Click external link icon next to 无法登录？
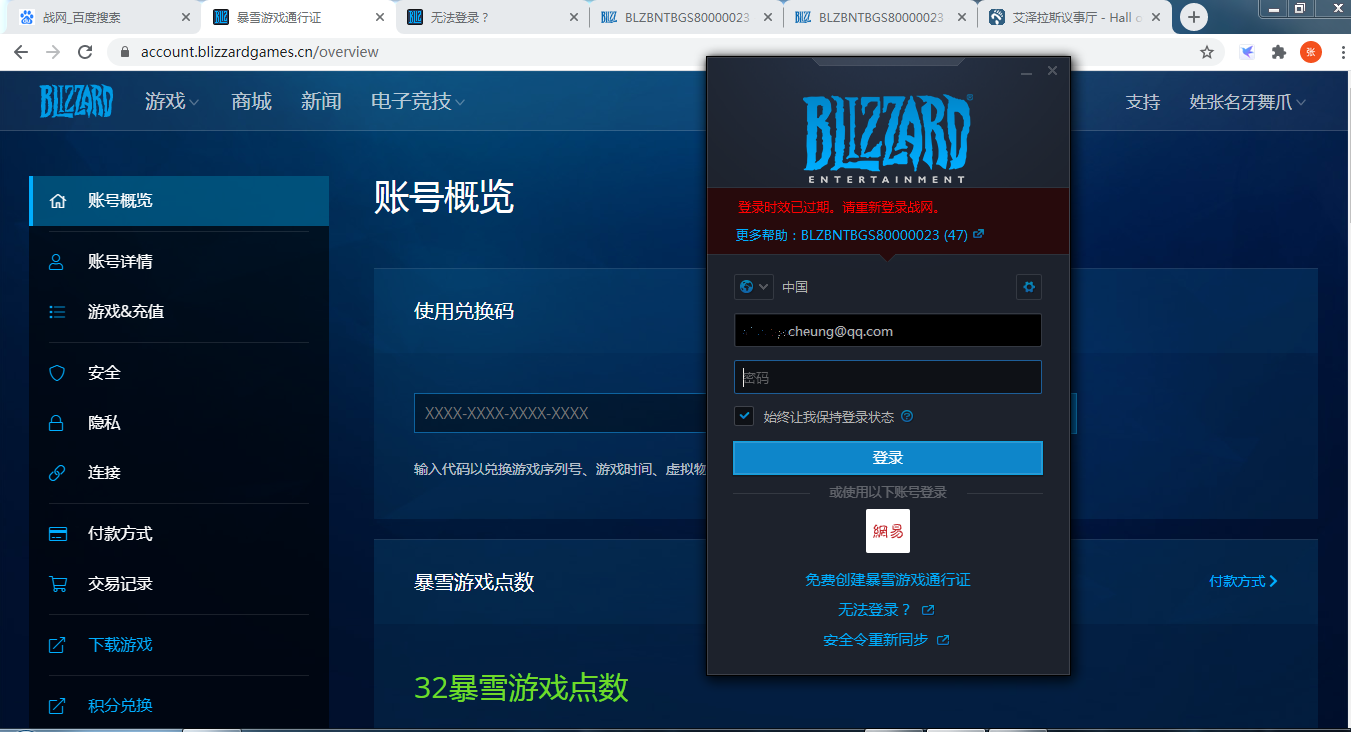This screenshot has width=1351, height=732. coord(928,610)
